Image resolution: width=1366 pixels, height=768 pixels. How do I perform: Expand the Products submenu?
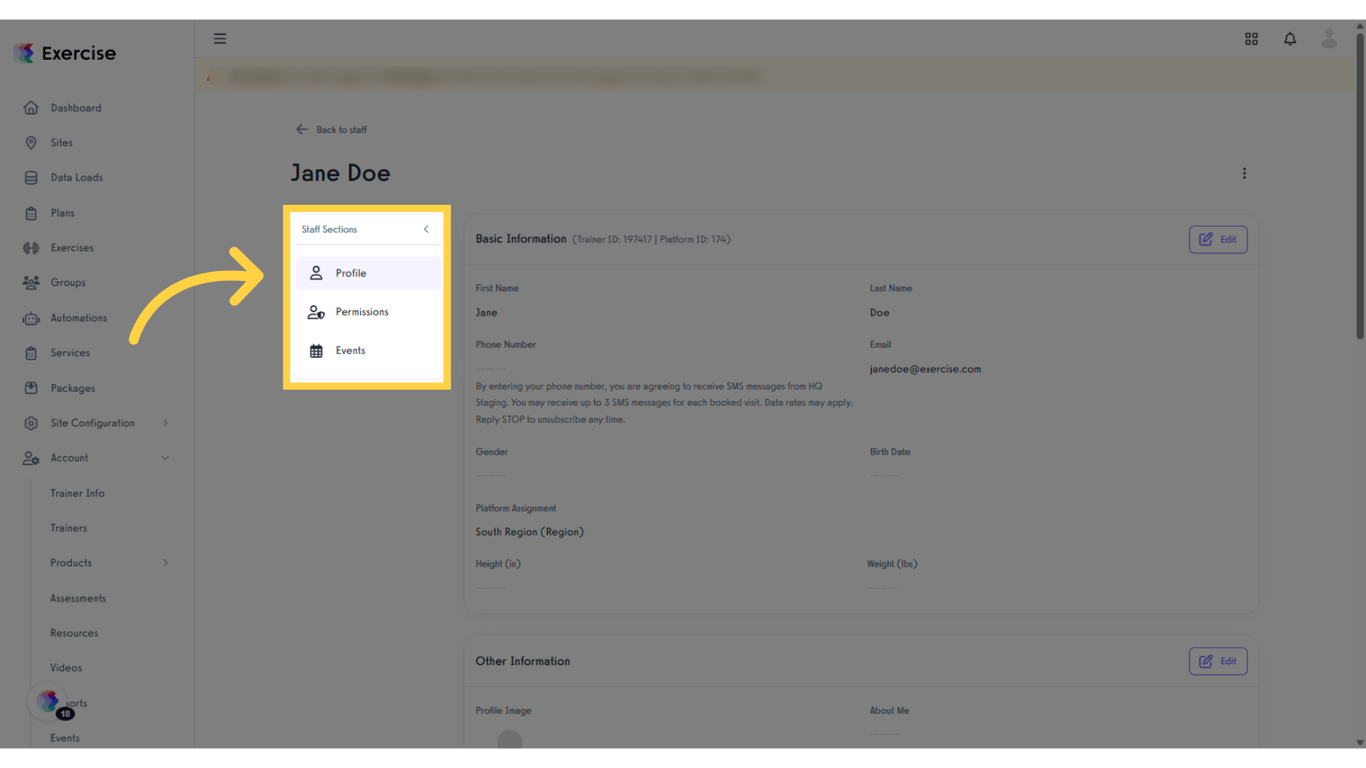click(165, 563)
